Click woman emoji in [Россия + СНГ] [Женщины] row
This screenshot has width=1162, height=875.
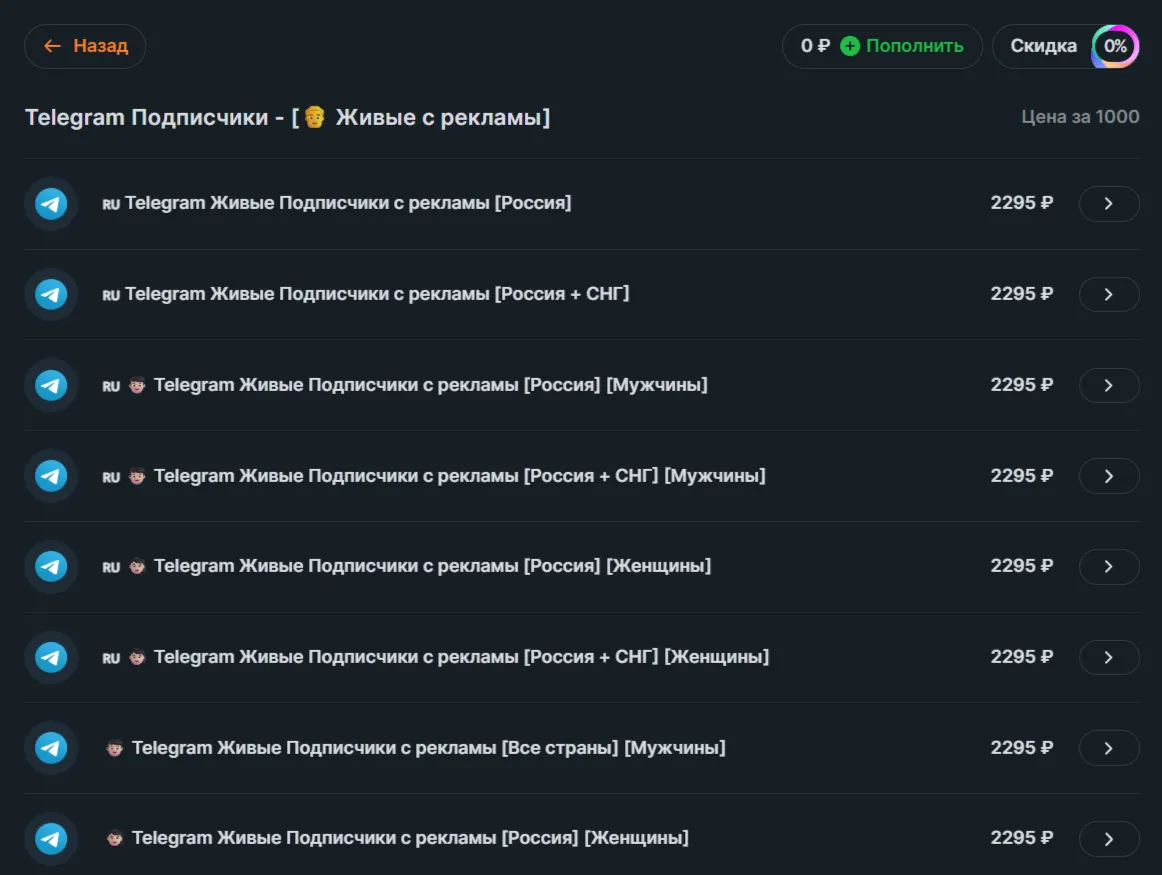click(x=137, y=657)
